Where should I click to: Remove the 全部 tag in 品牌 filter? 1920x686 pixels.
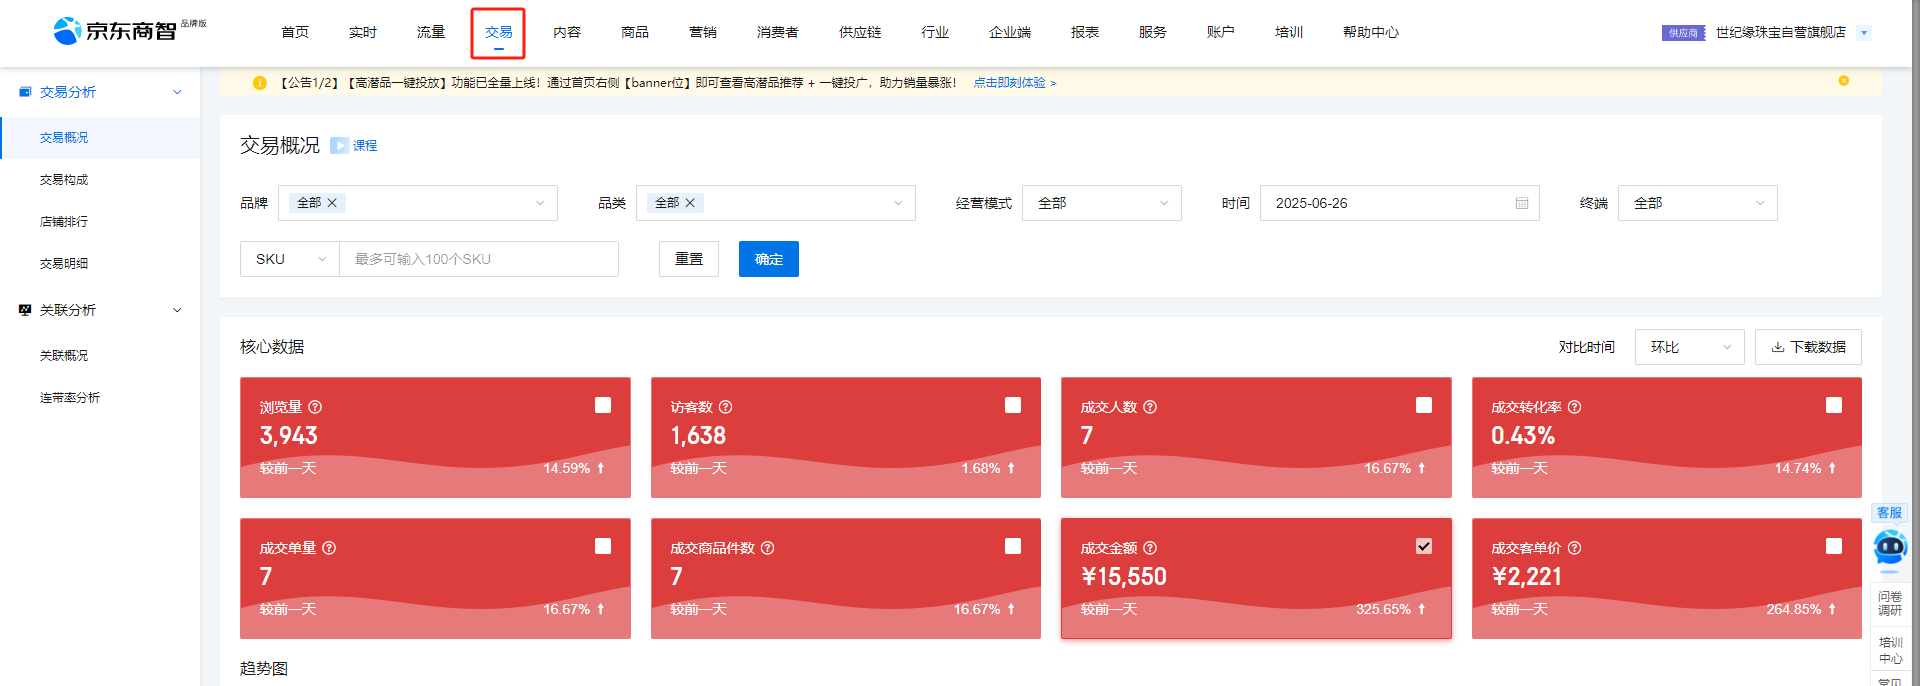(x=332, y=203)
